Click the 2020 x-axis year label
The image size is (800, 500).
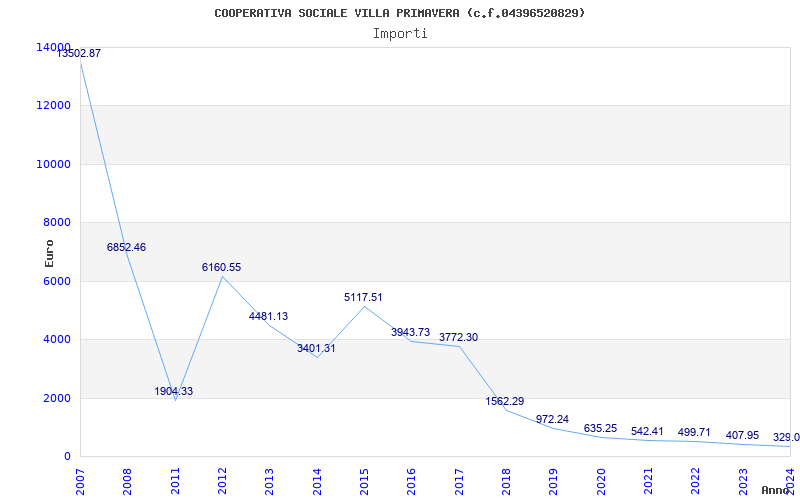[x=601, y=482]
